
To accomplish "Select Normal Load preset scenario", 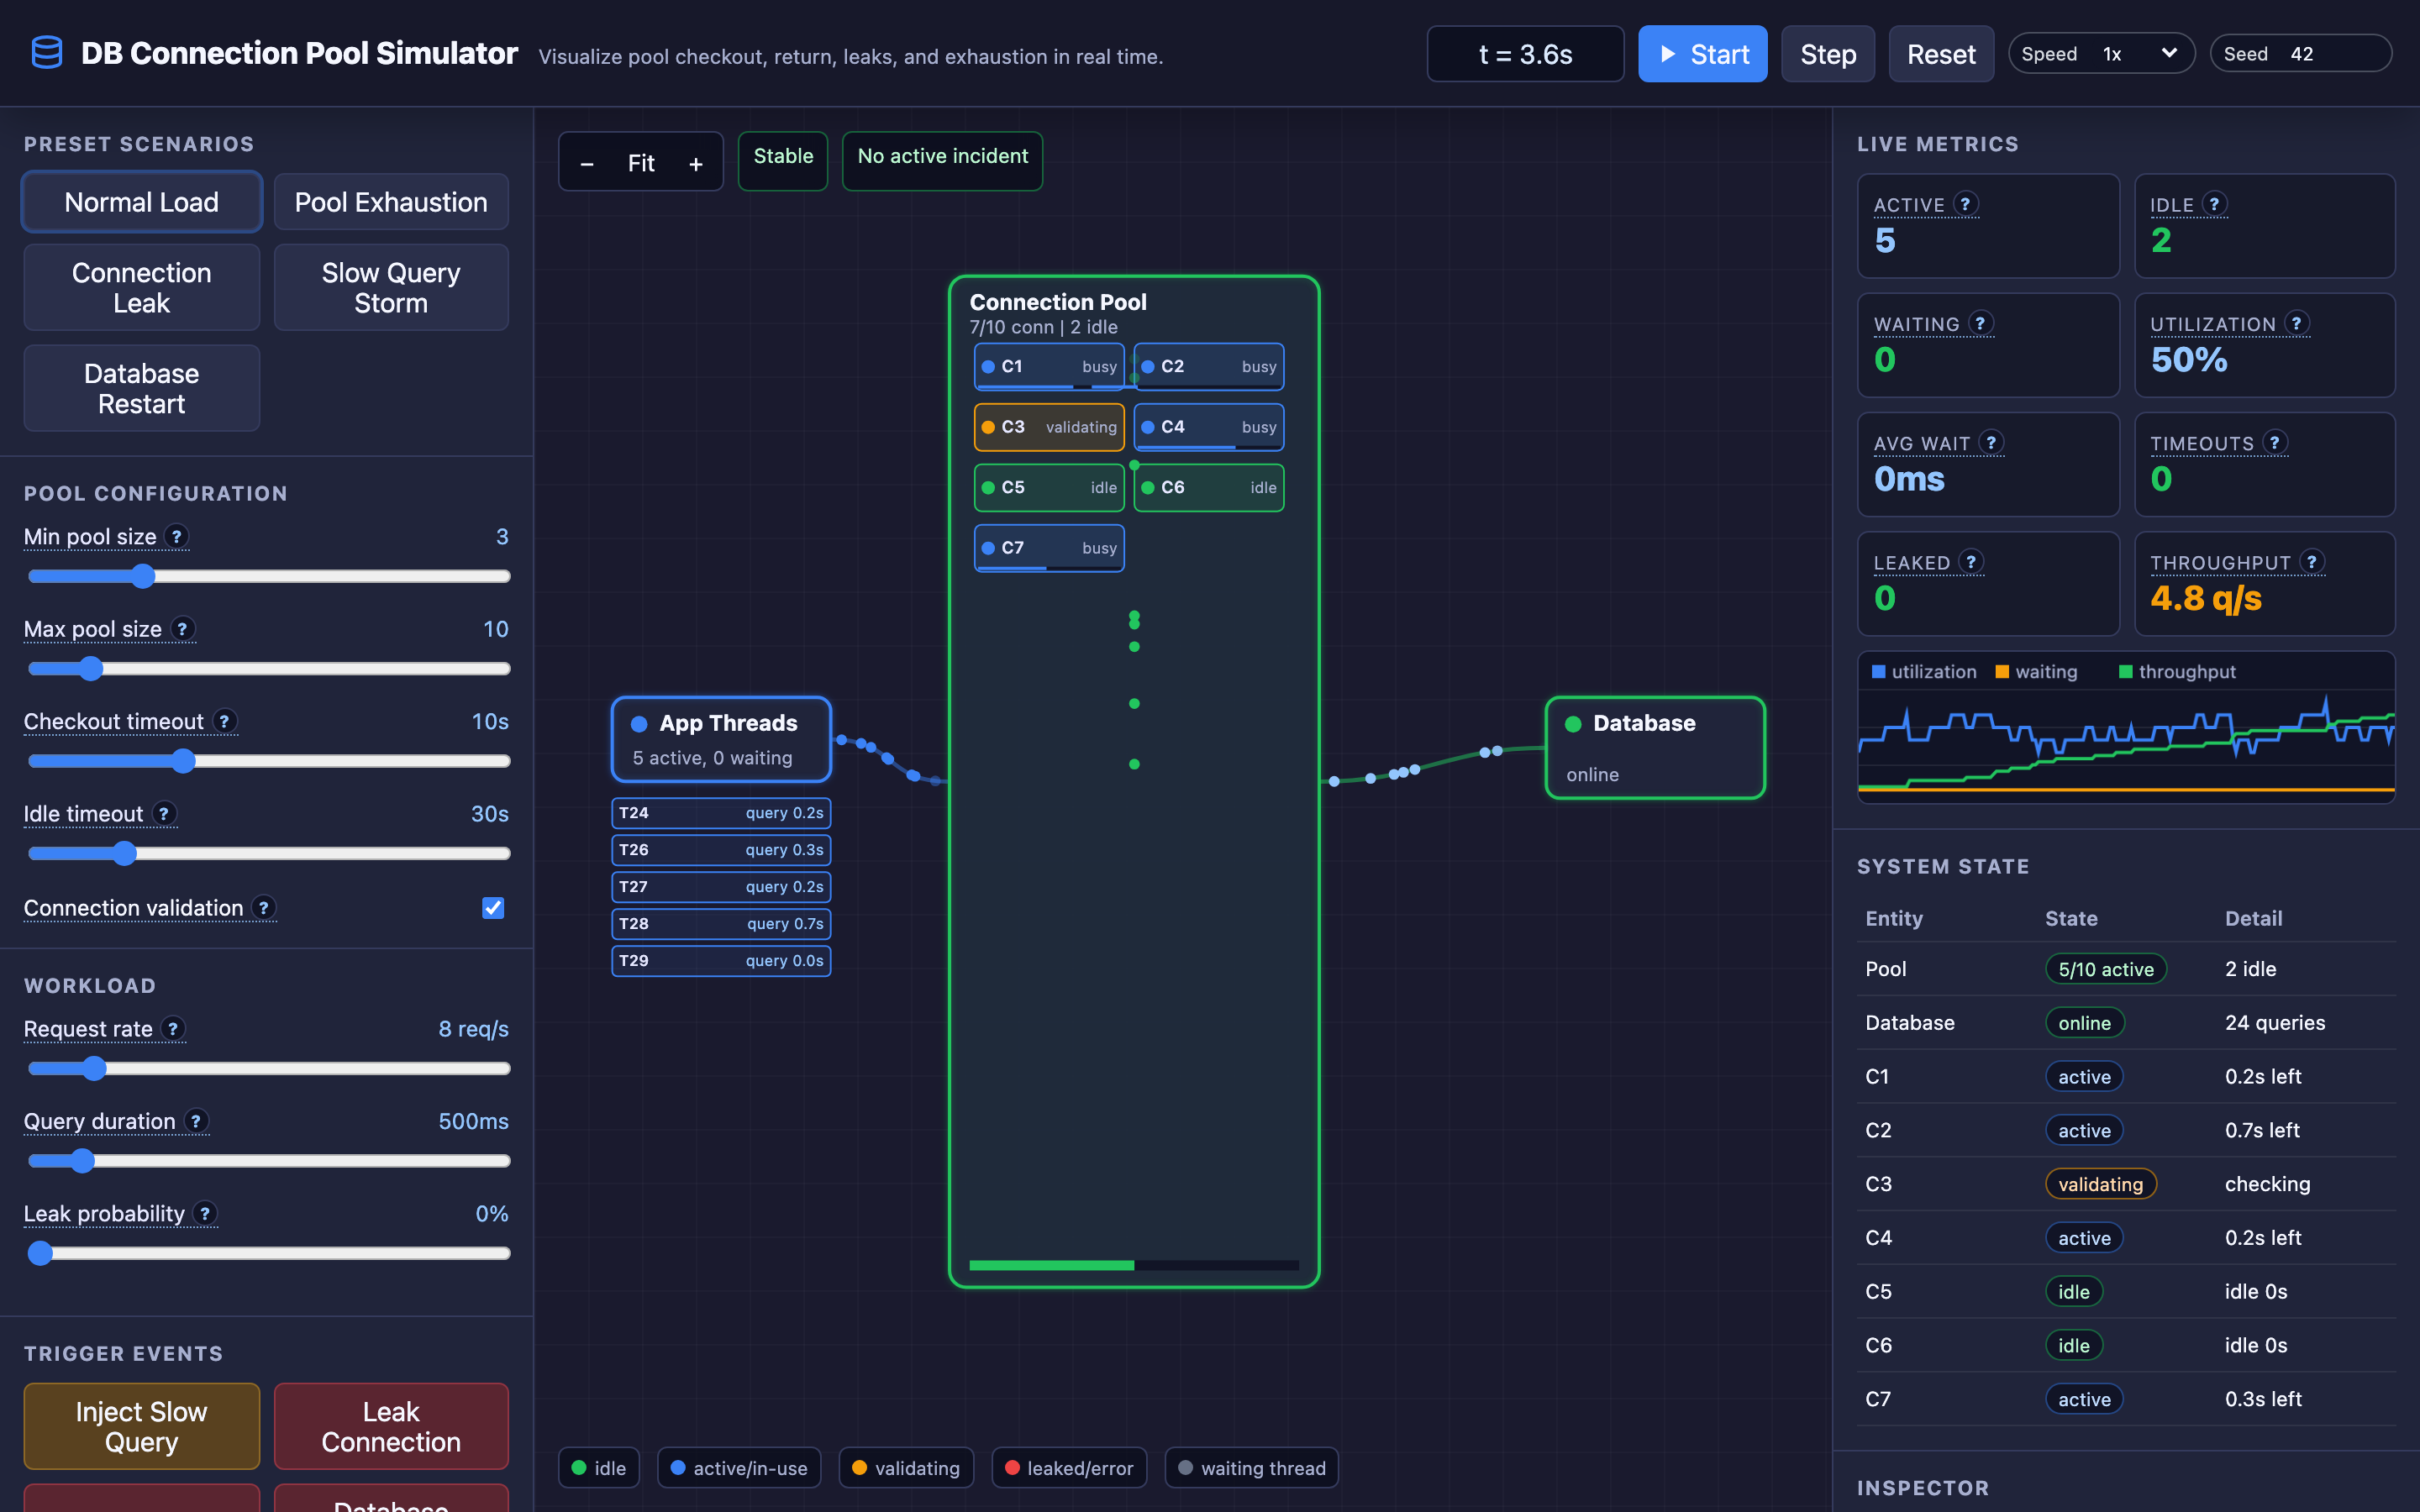I will [142, 202].
